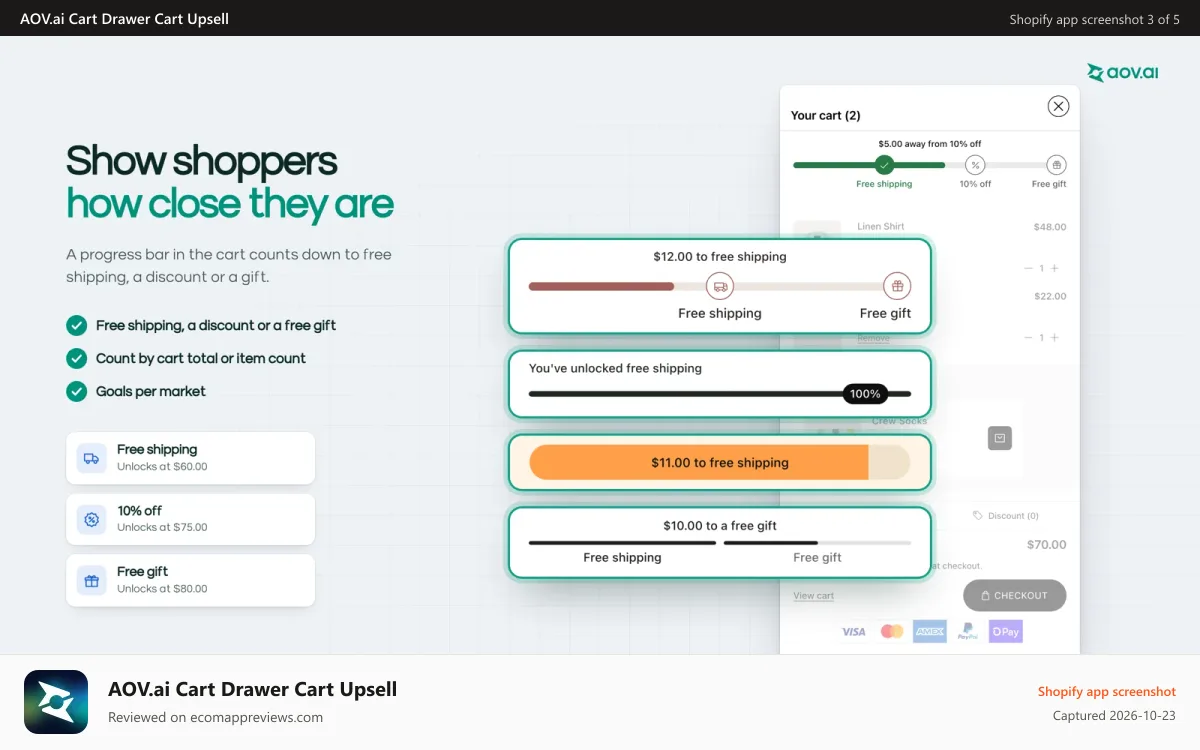This screenshot has width=1200, height=750.
Task: Click the Free shipping segment of the split bar
Action: click(622, 543)
